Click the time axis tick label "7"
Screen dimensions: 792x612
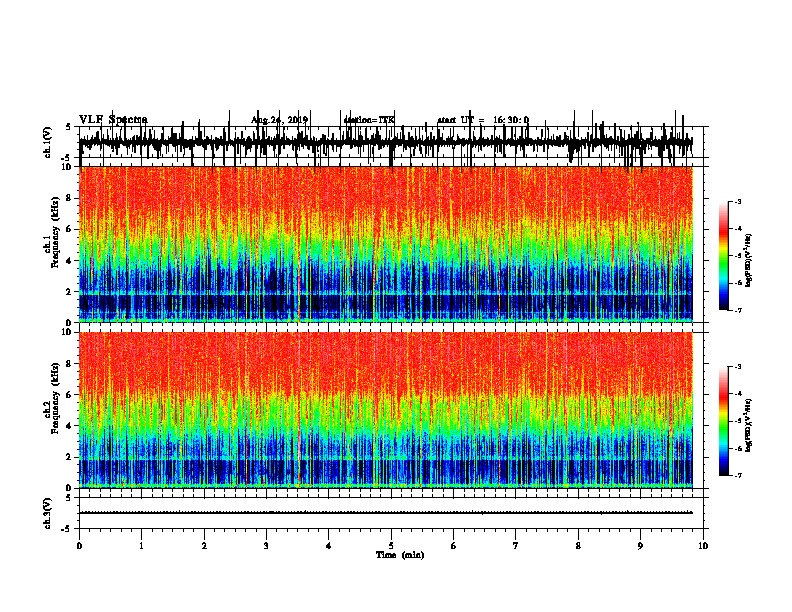point(516,546)
